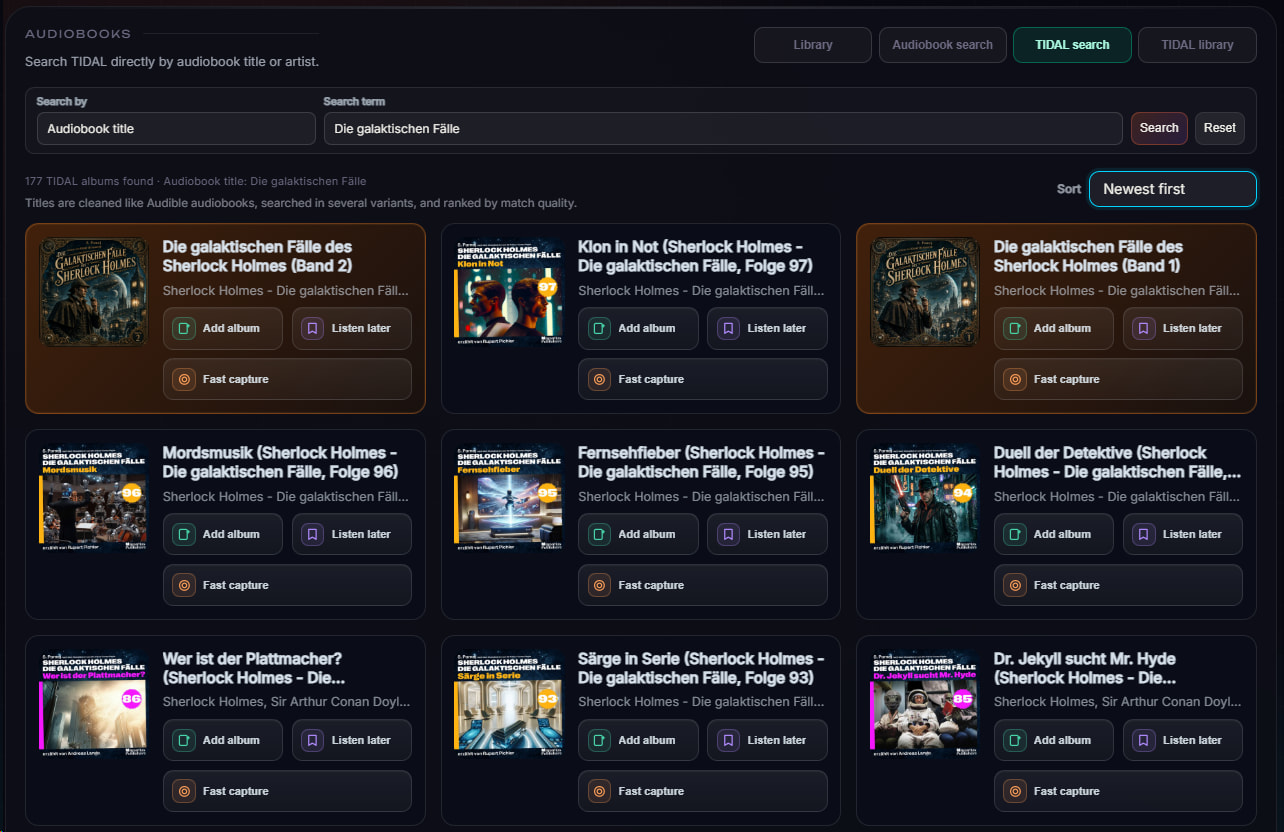This screenshot has height=832, width=1284.
Task: Click the Wer ist der Plattmacher? cover image
Action: 93,703
